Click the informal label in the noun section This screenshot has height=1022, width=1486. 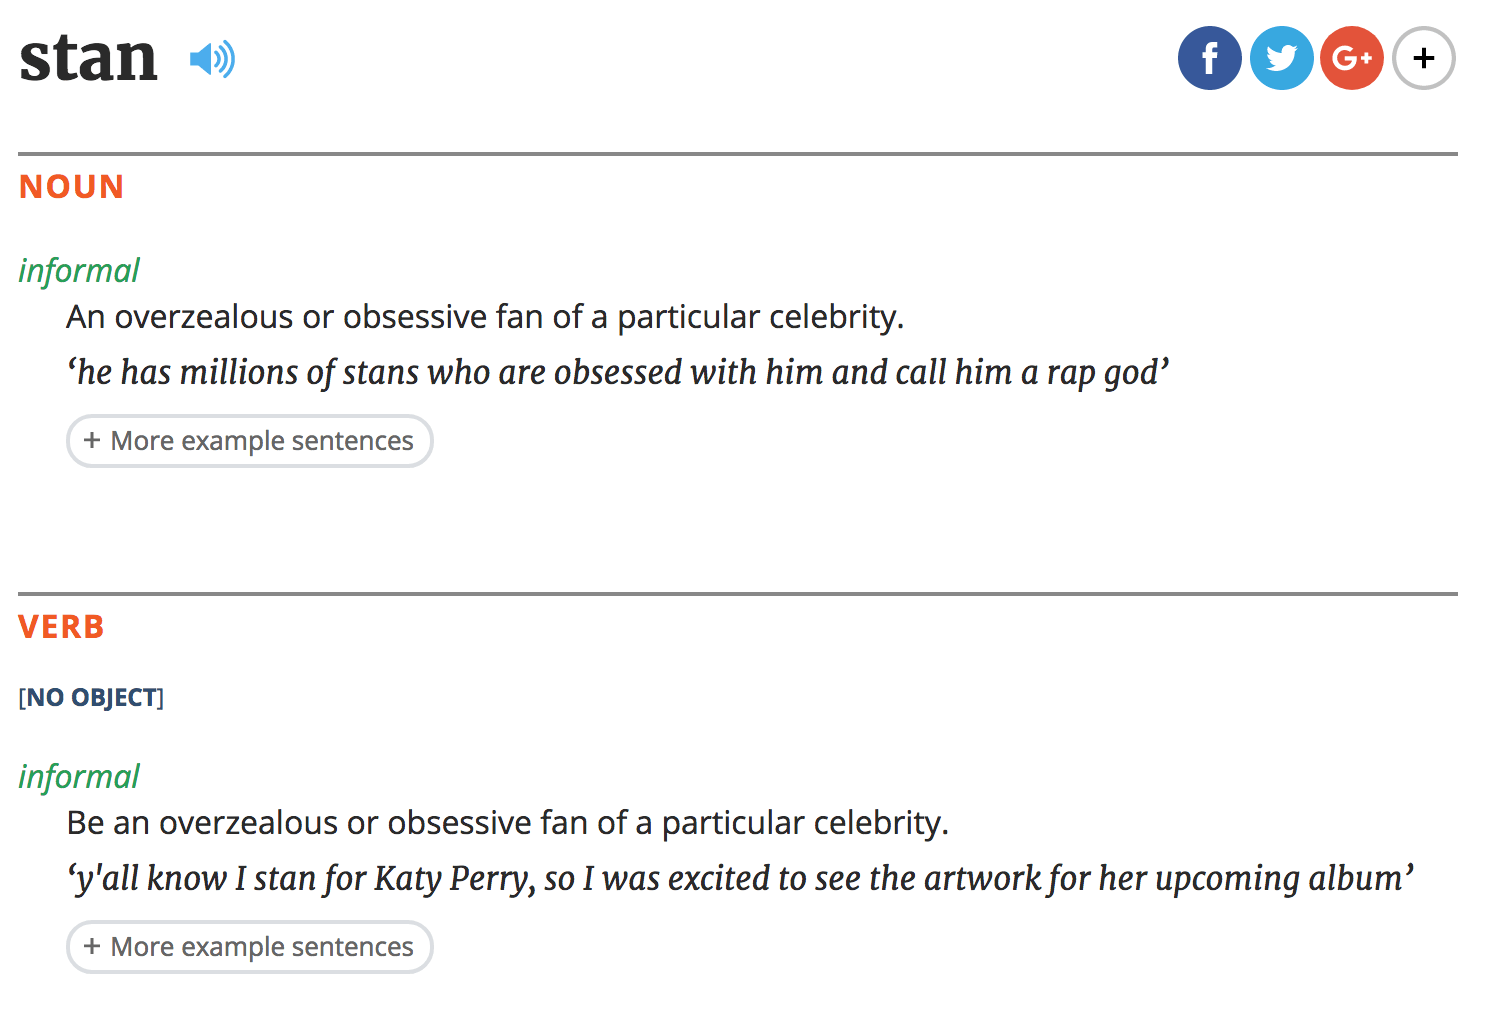point(79,270)
